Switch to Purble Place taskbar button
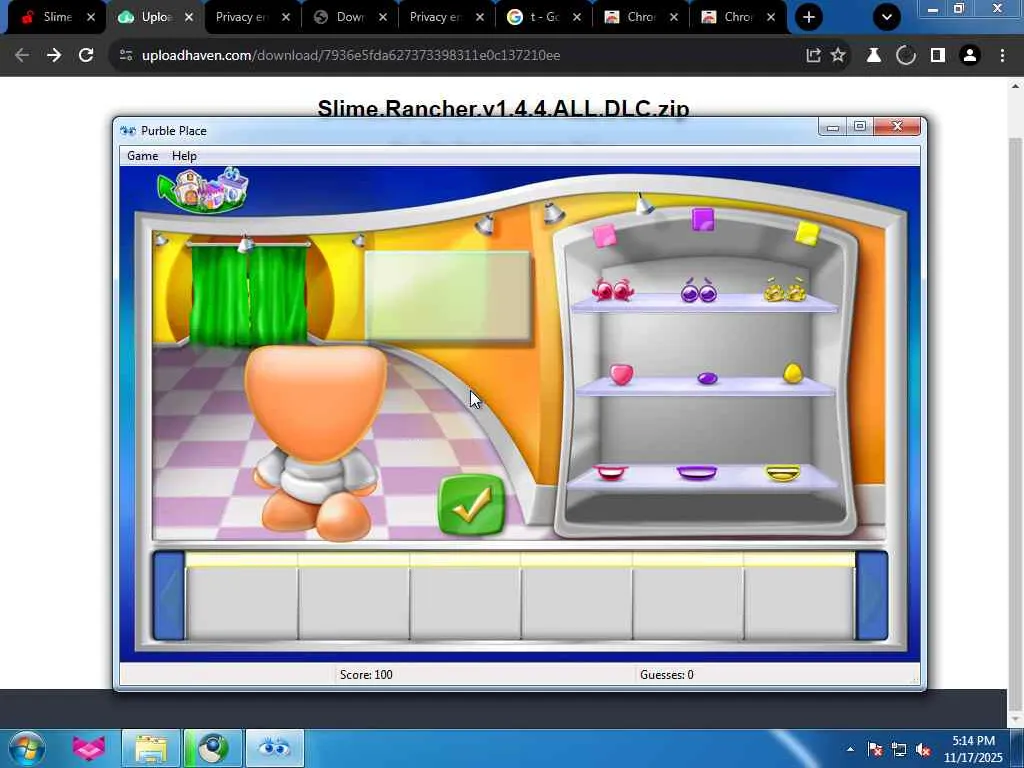Screen dimensions: 1024x768 click(x=274, y=748)
